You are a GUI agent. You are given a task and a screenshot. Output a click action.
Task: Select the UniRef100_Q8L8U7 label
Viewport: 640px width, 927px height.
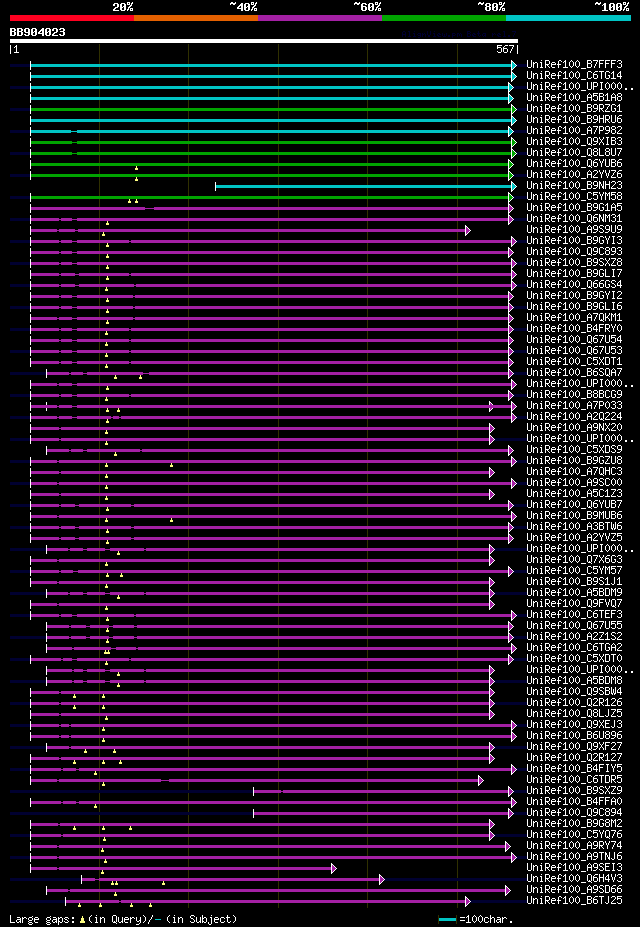point(574,153)
